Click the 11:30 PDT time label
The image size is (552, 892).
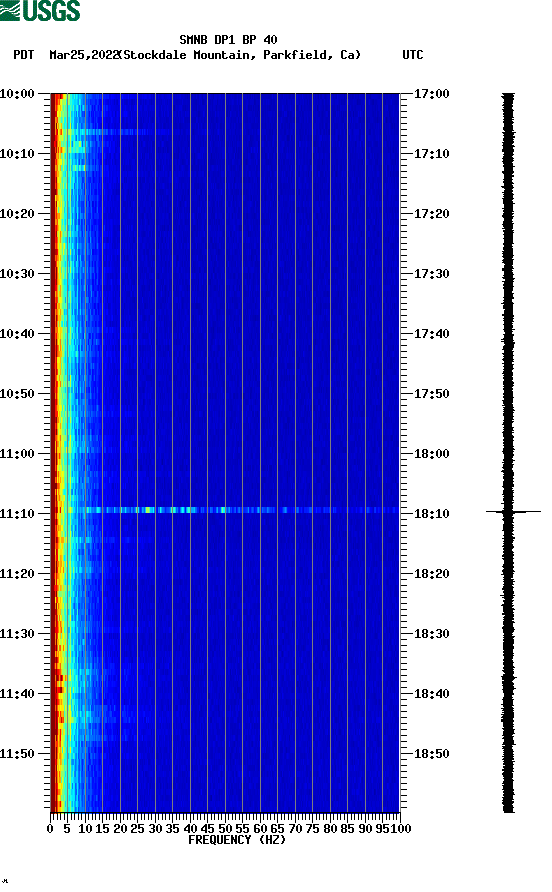pyautogui.click(x=17, y=634)
